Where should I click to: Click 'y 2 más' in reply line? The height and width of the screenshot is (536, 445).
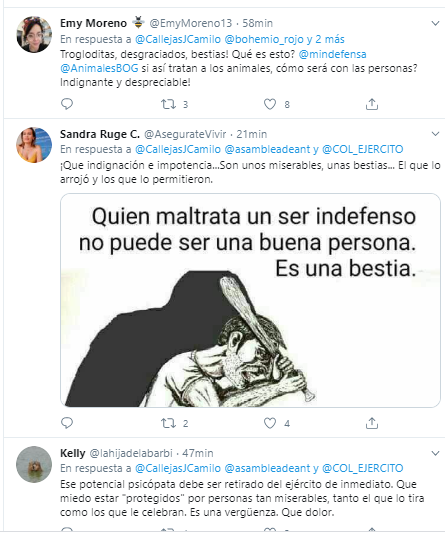pyautogui.click(x=325, y=39)
